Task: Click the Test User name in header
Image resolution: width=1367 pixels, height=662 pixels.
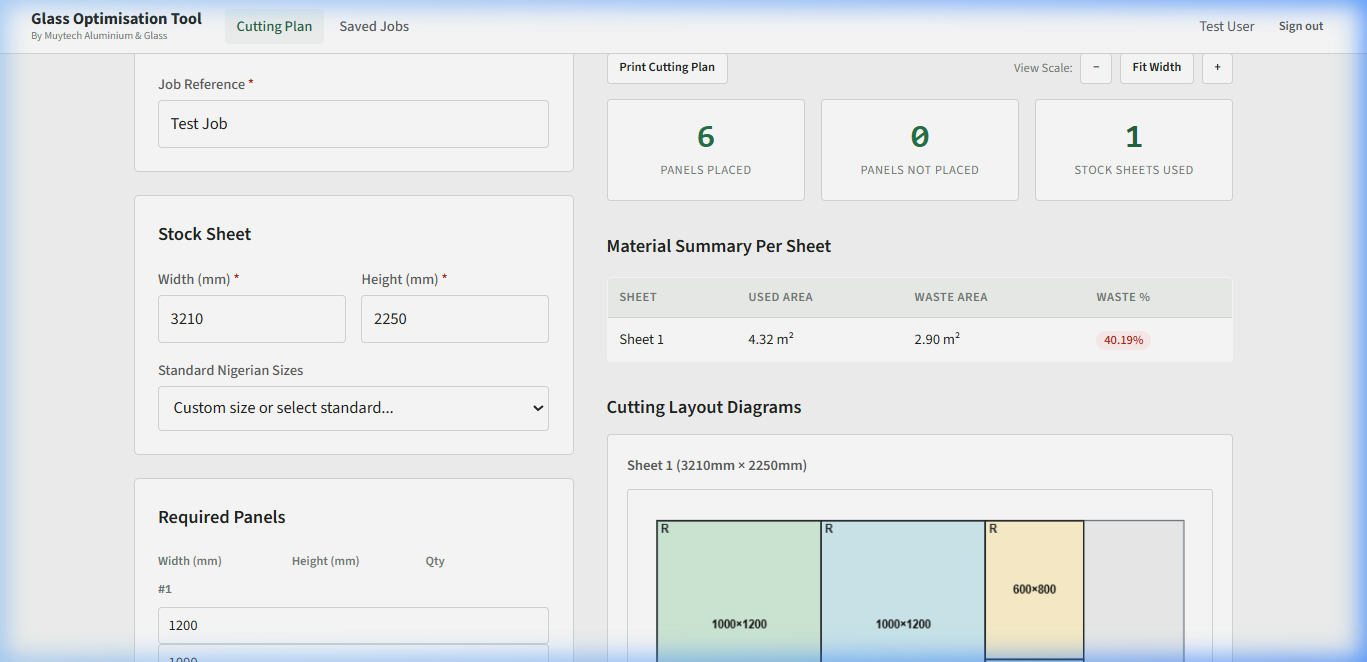Action: [1227, 26]
